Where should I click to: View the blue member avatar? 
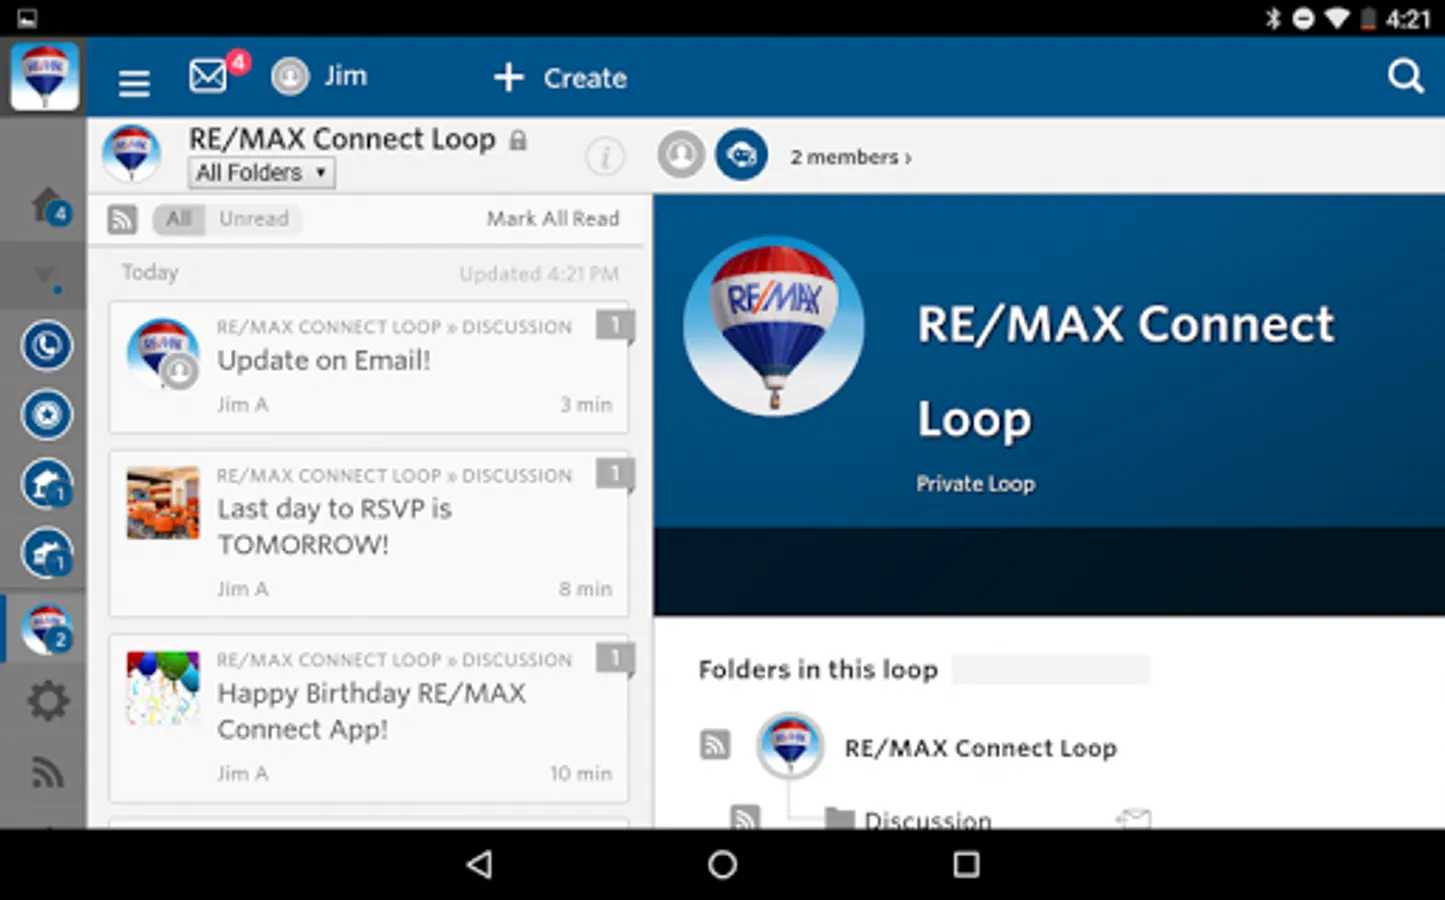point(741,155)
